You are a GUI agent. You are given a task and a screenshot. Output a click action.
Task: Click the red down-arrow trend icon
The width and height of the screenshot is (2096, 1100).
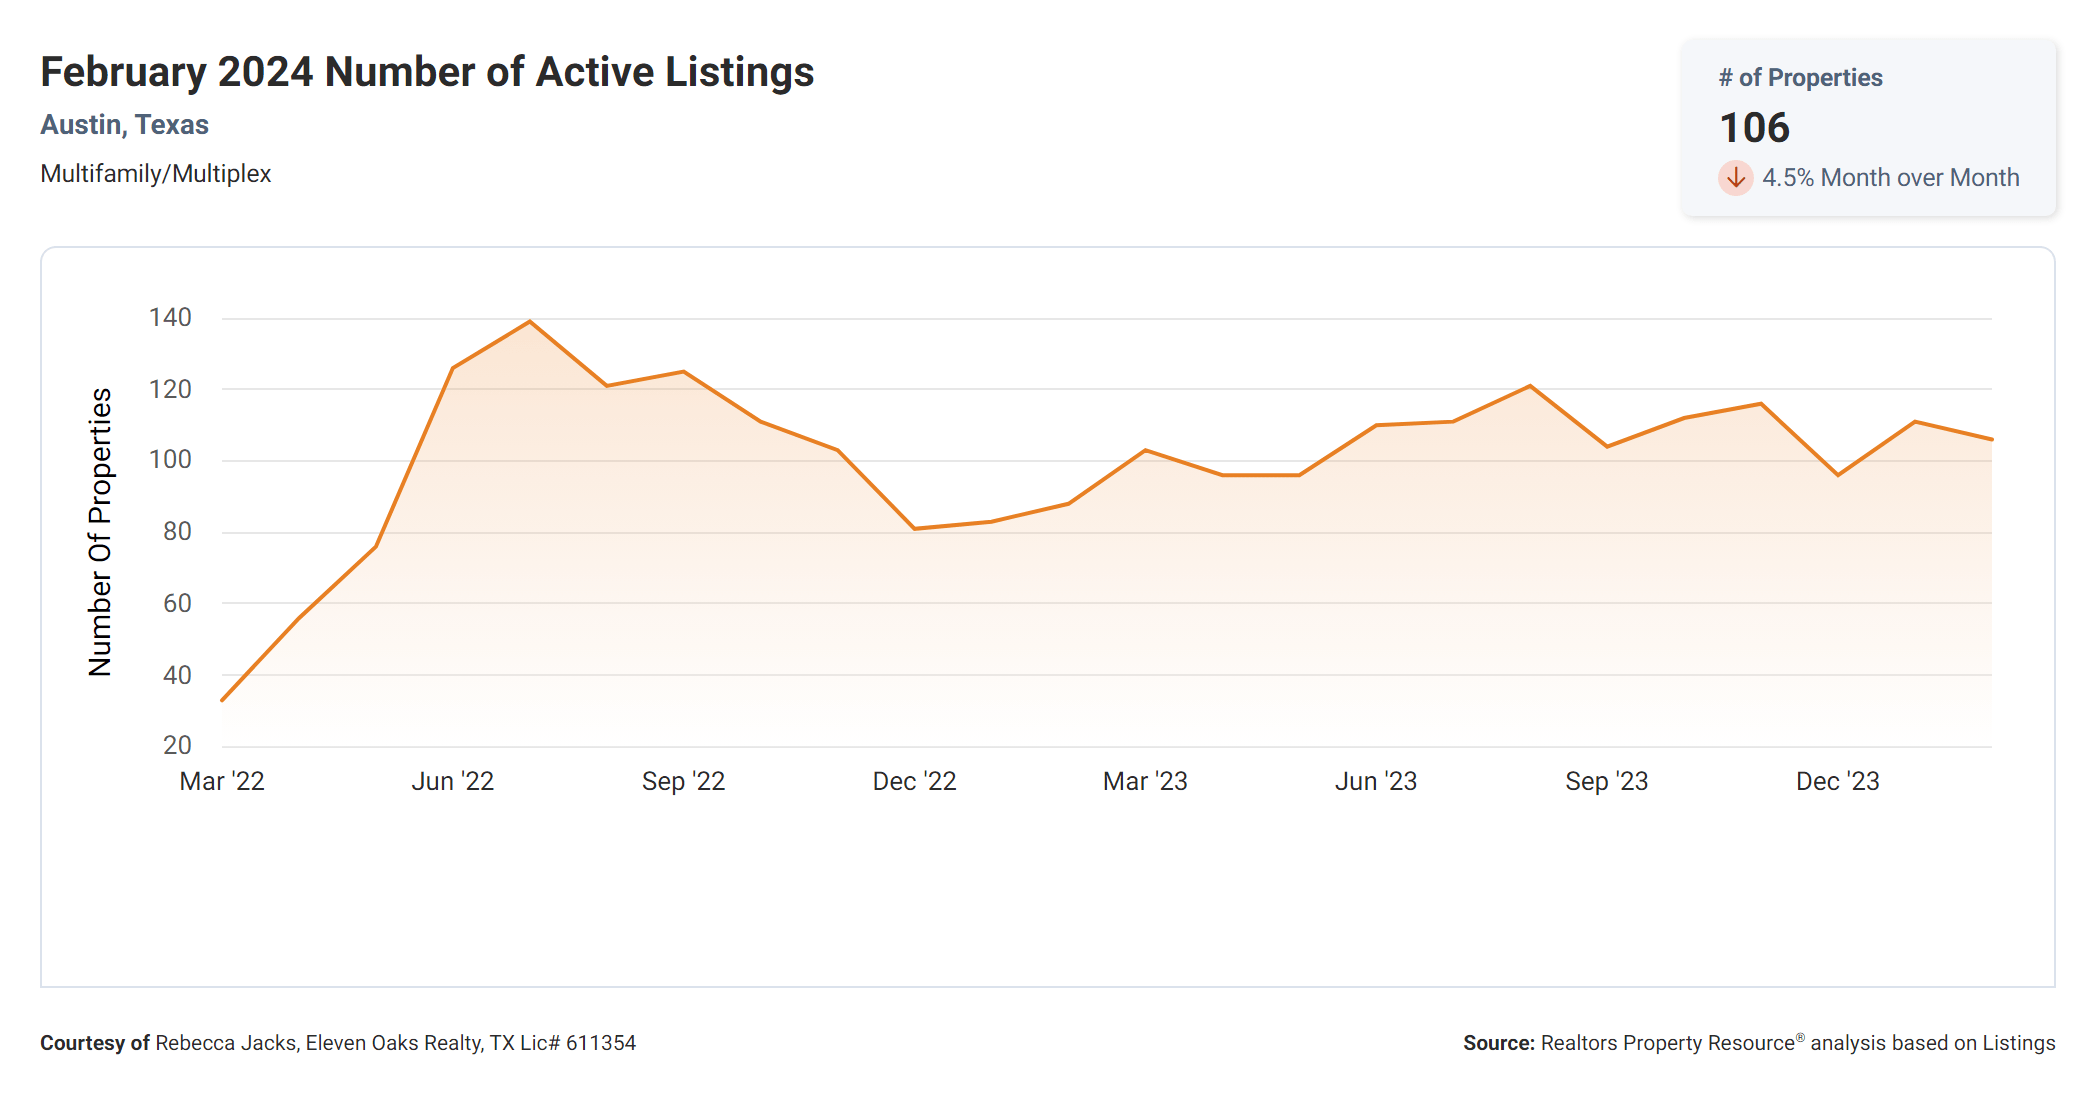(x=1735, y=178)
